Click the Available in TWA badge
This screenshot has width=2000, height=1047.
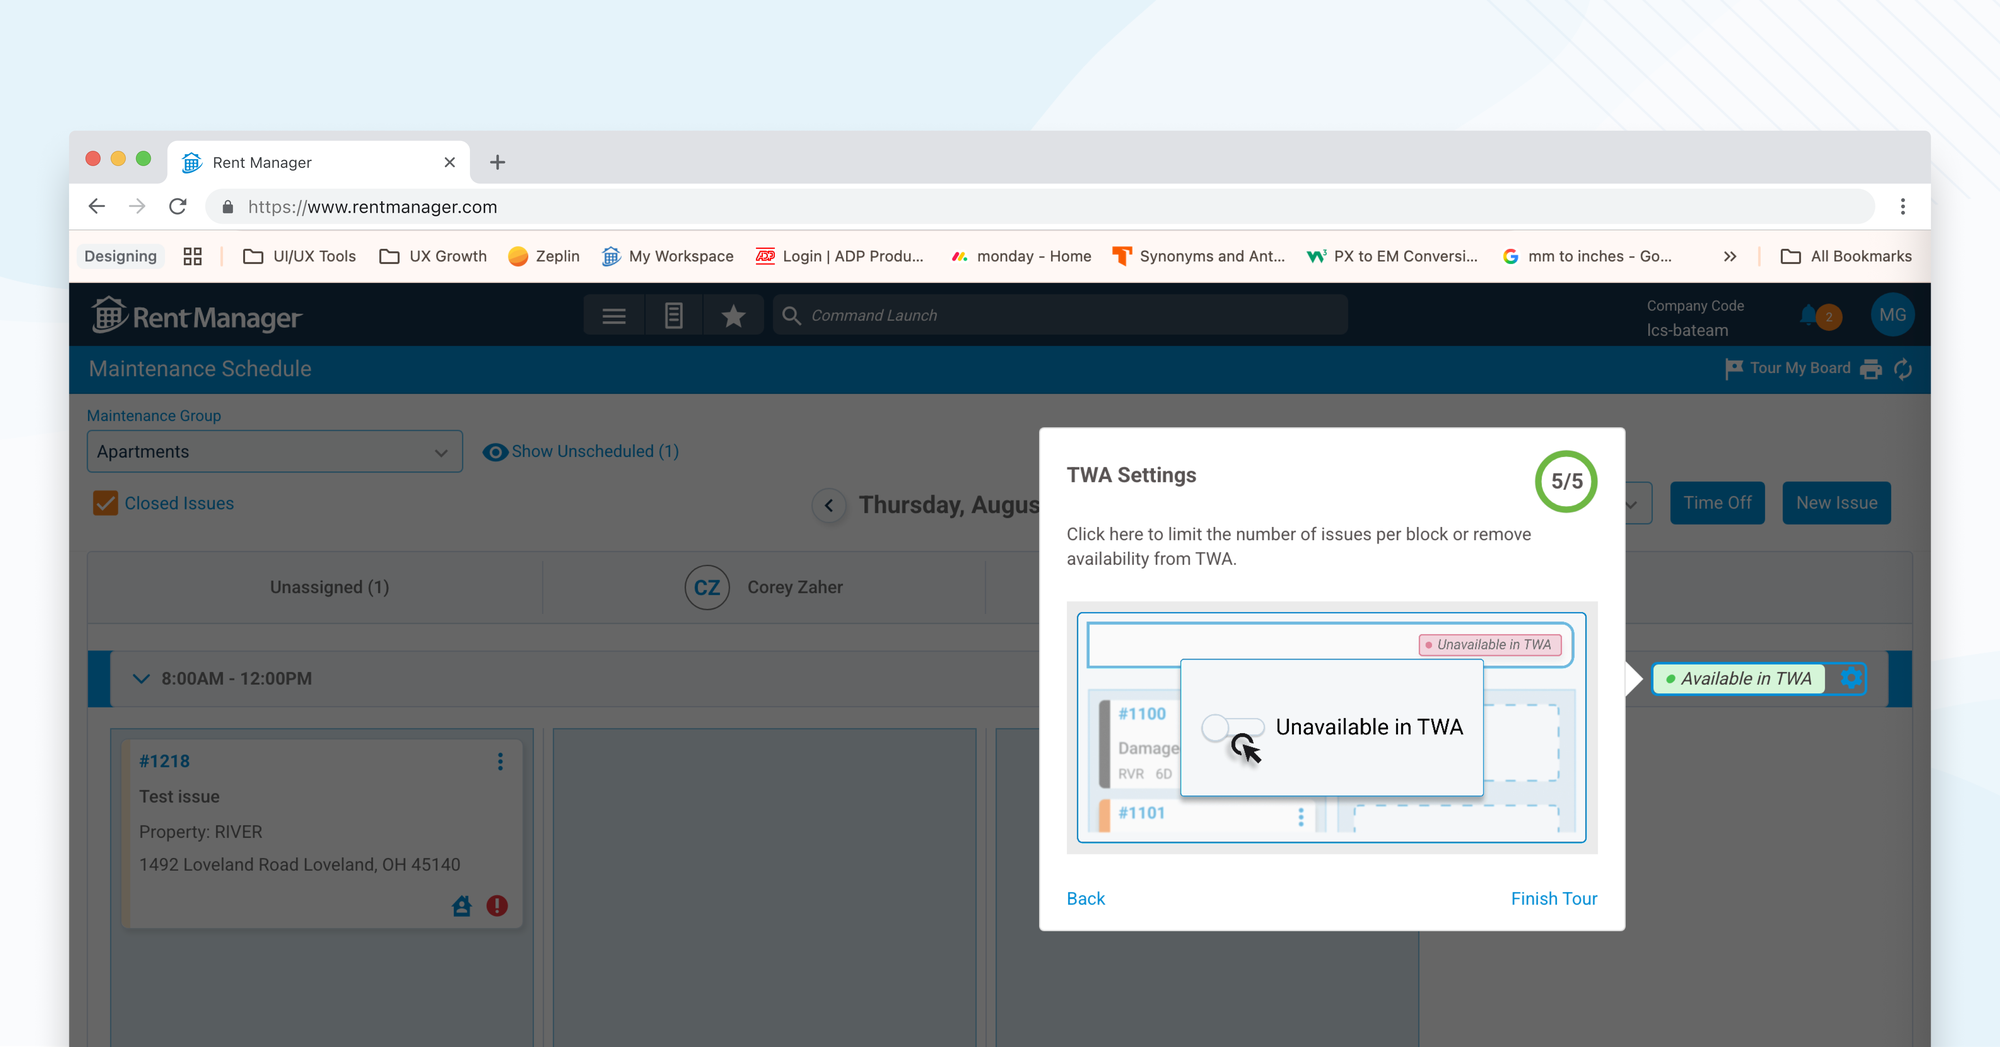coord(1738,679)
